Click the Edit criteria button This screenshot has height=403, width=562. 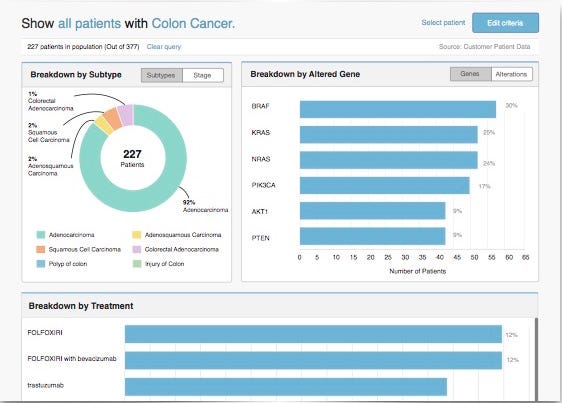point(505,23)
